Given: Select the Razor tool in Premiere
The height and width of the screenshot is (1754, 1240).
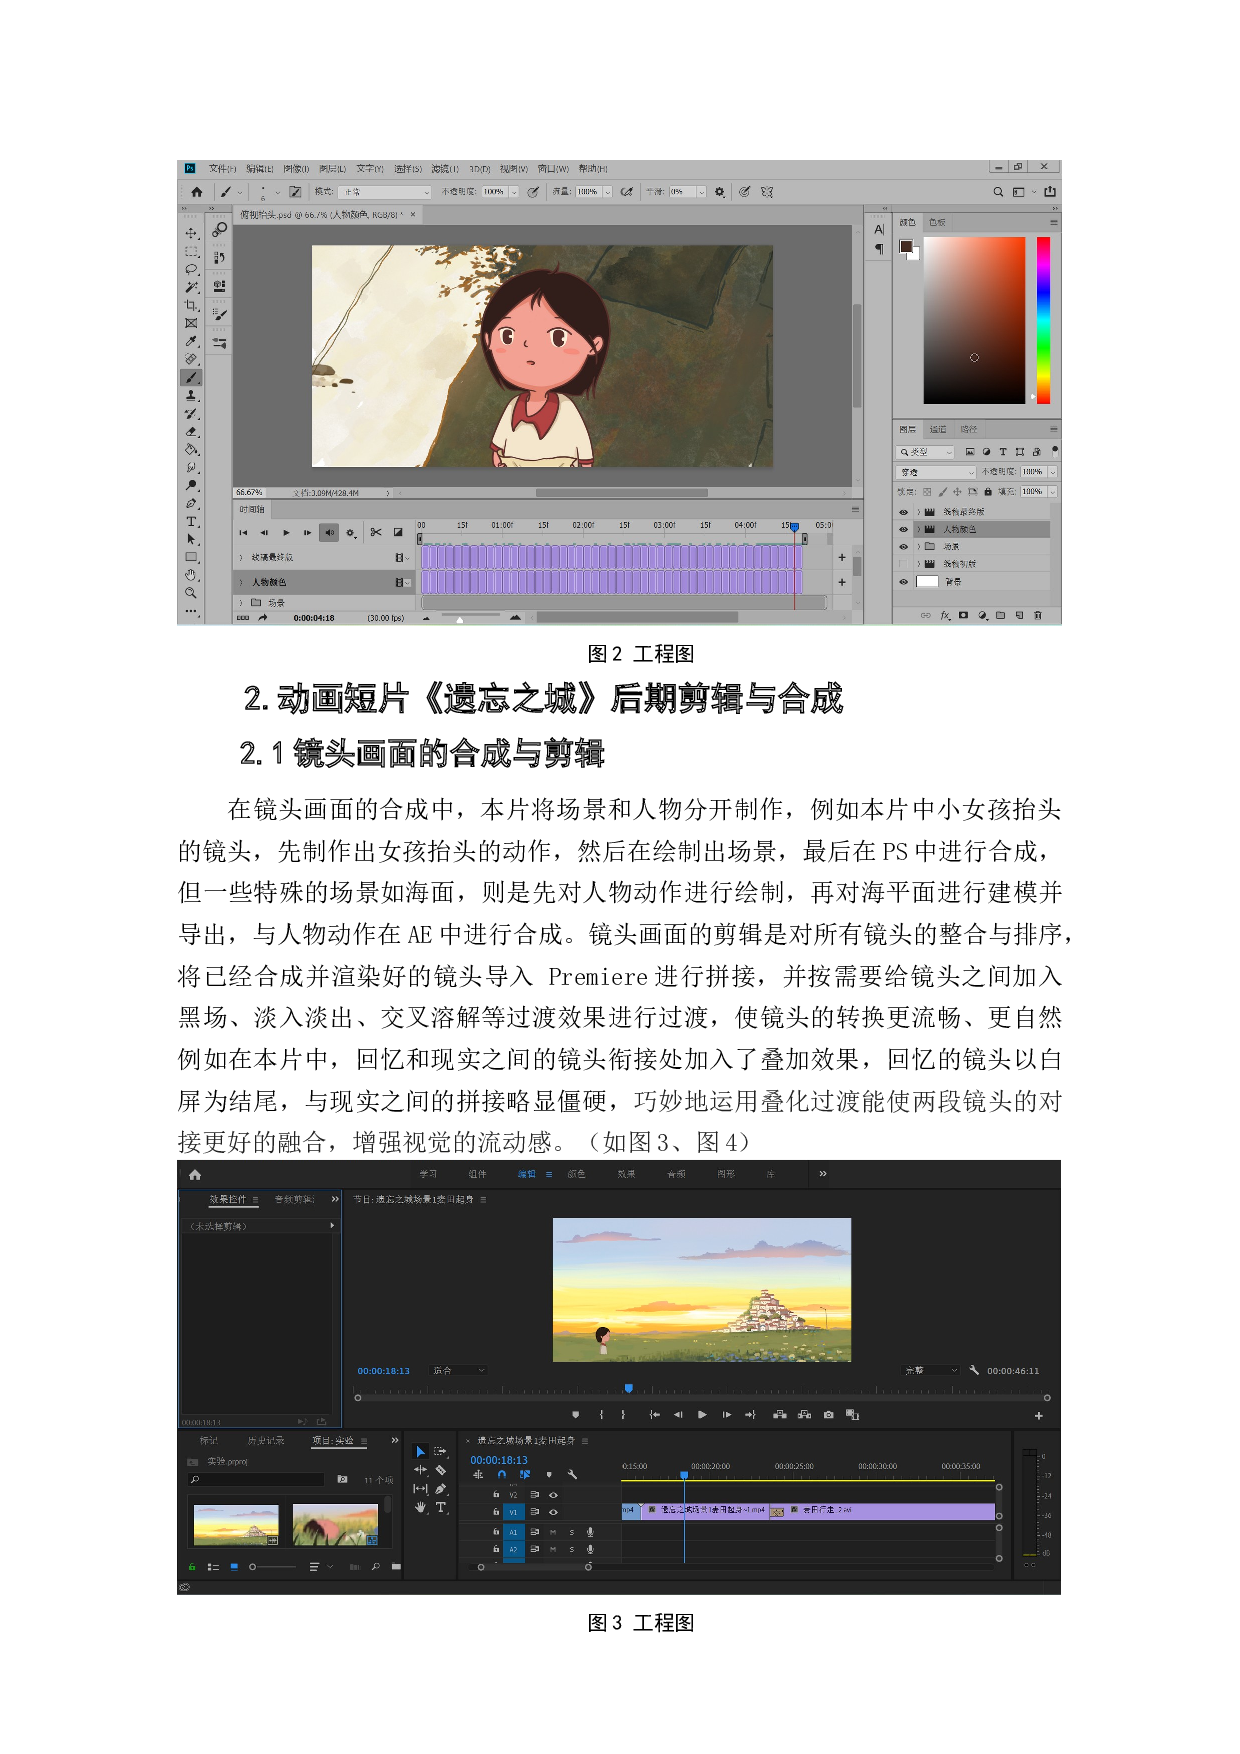Looking at the screenshot, I should (x=440, y=1470).
